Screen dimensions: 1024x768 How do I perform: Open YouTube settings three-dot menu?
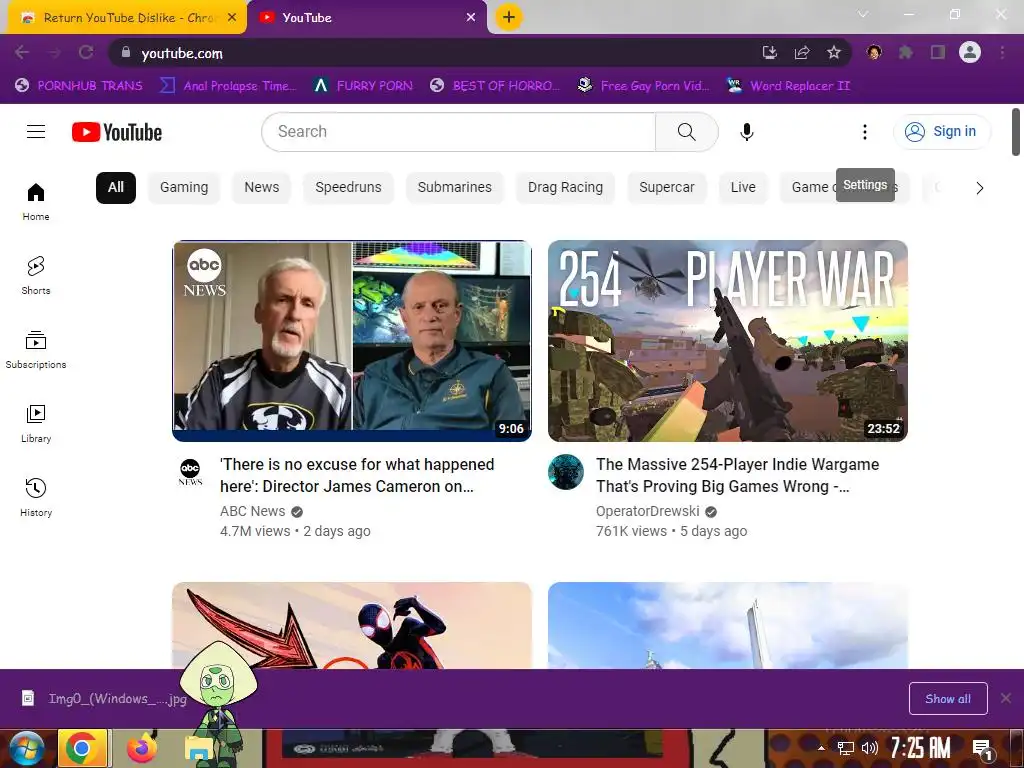(x=865, y=132)
